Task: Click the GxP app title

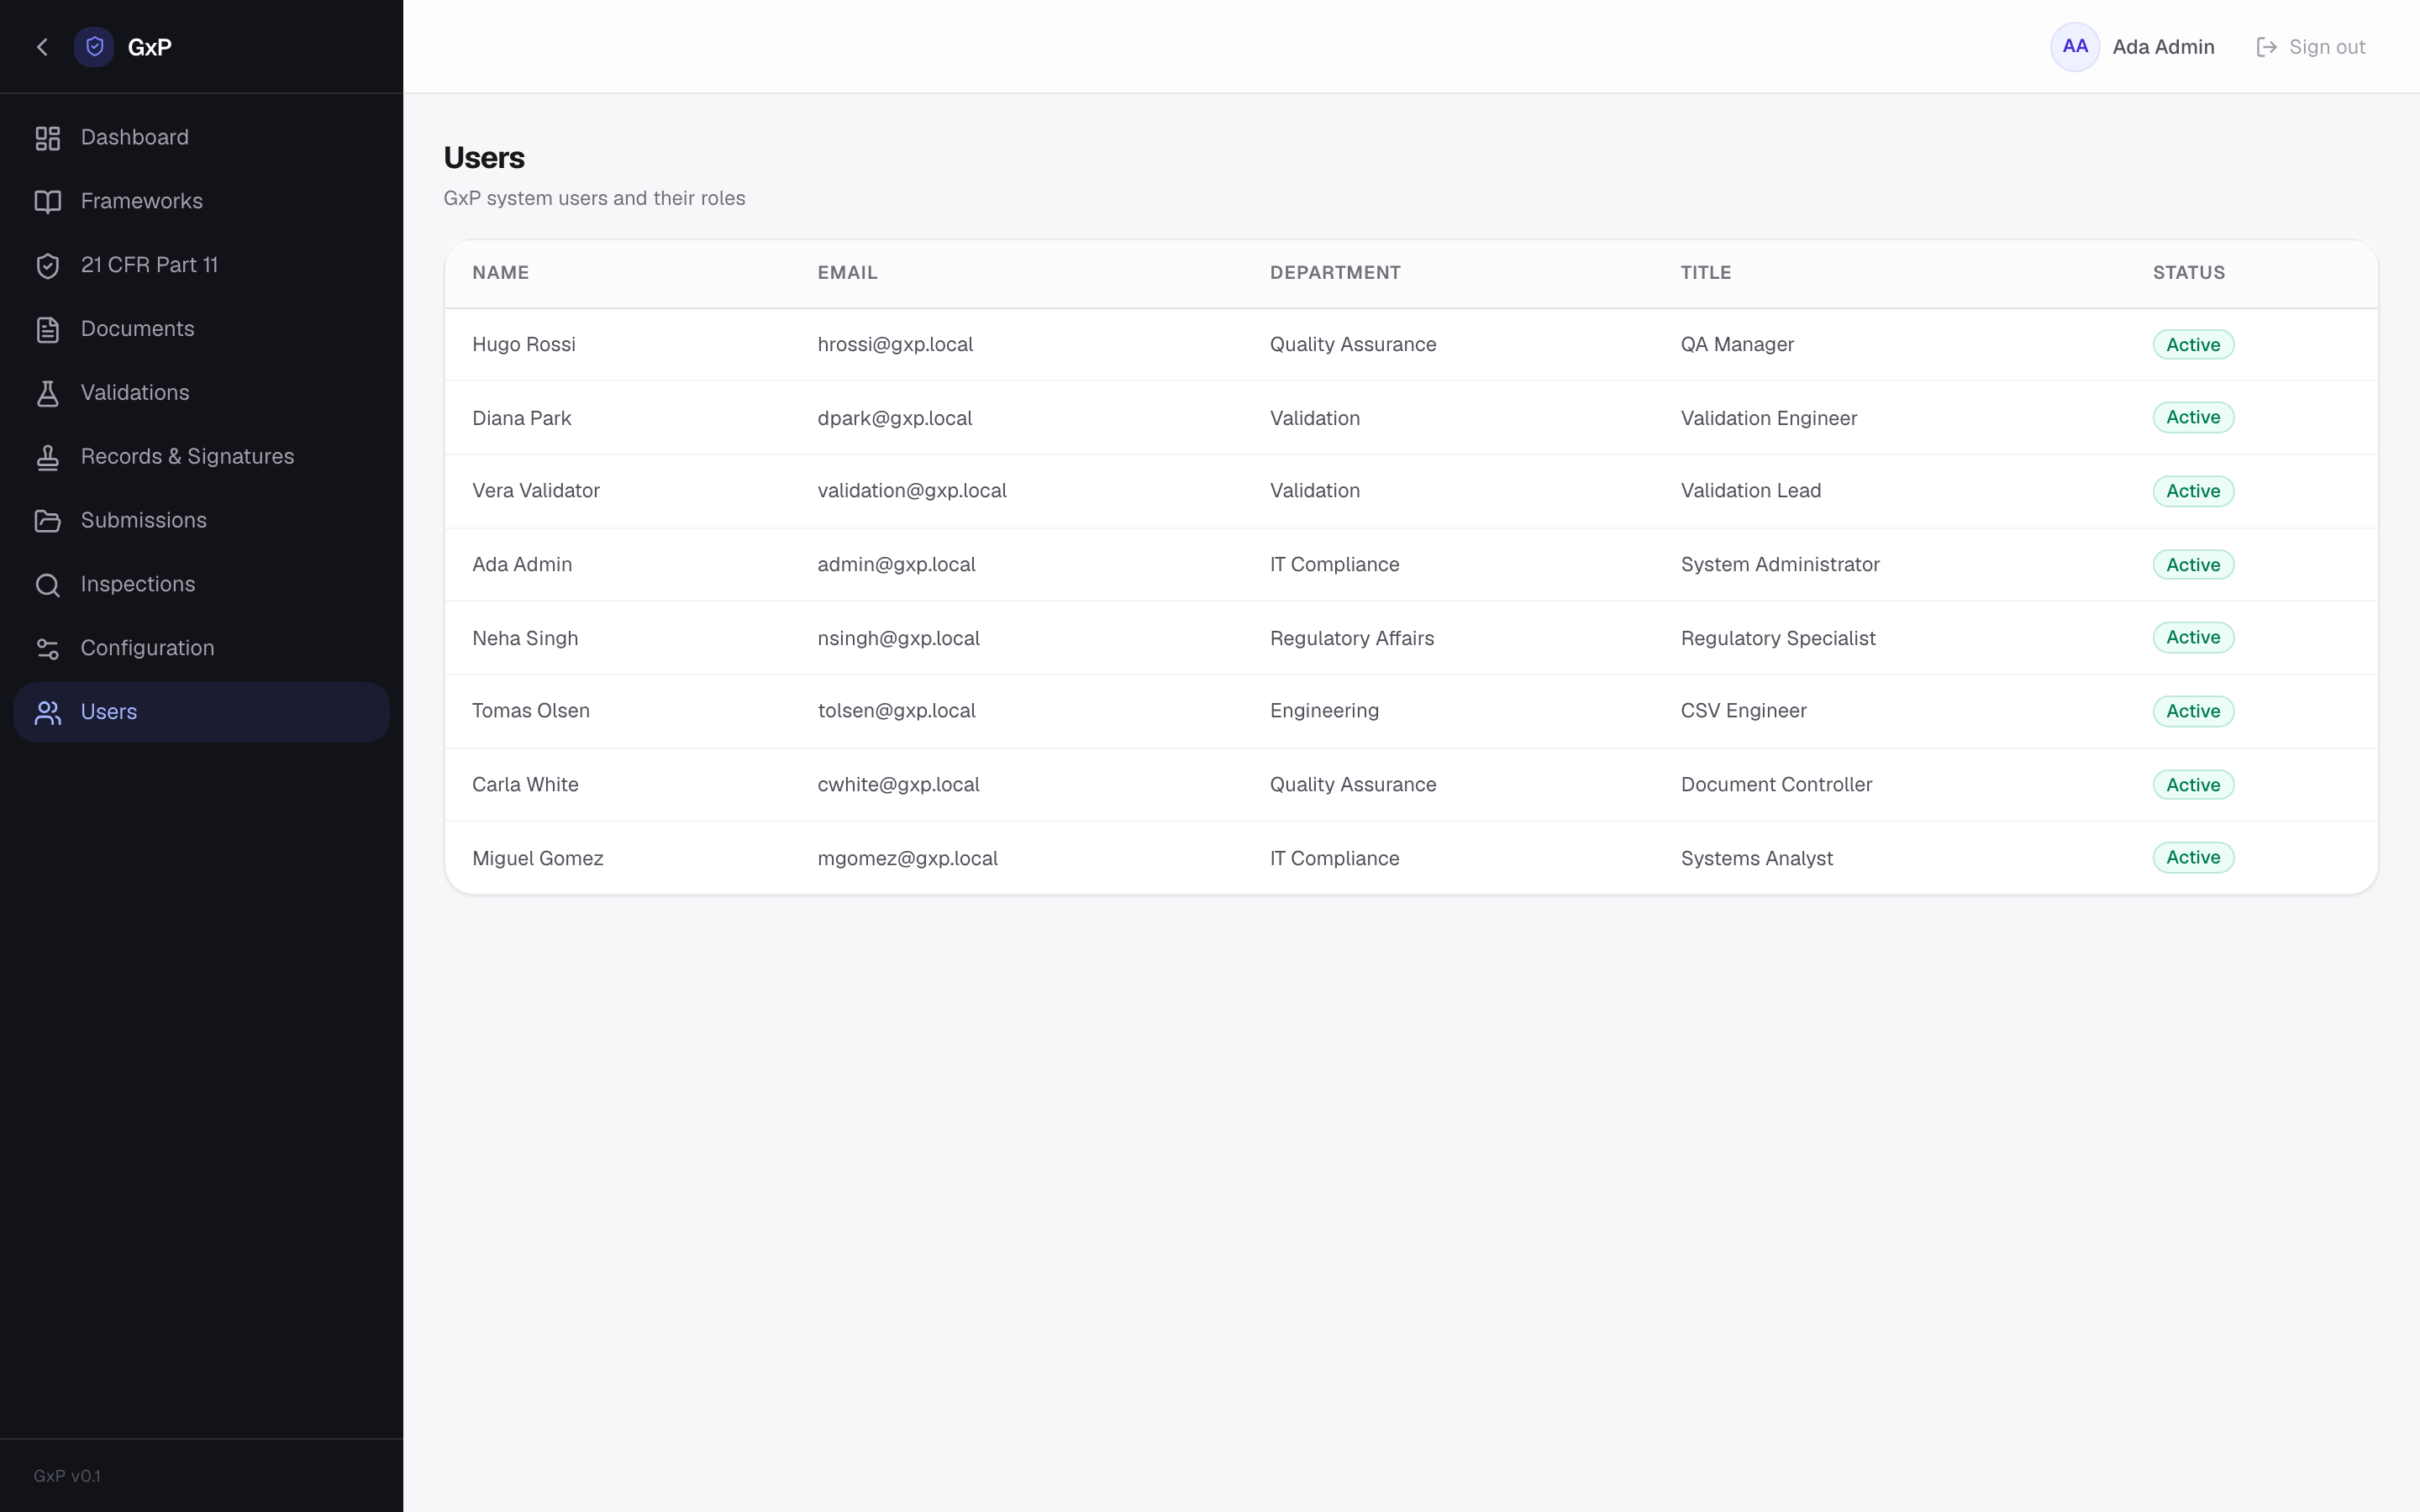Action: [150, 47]
